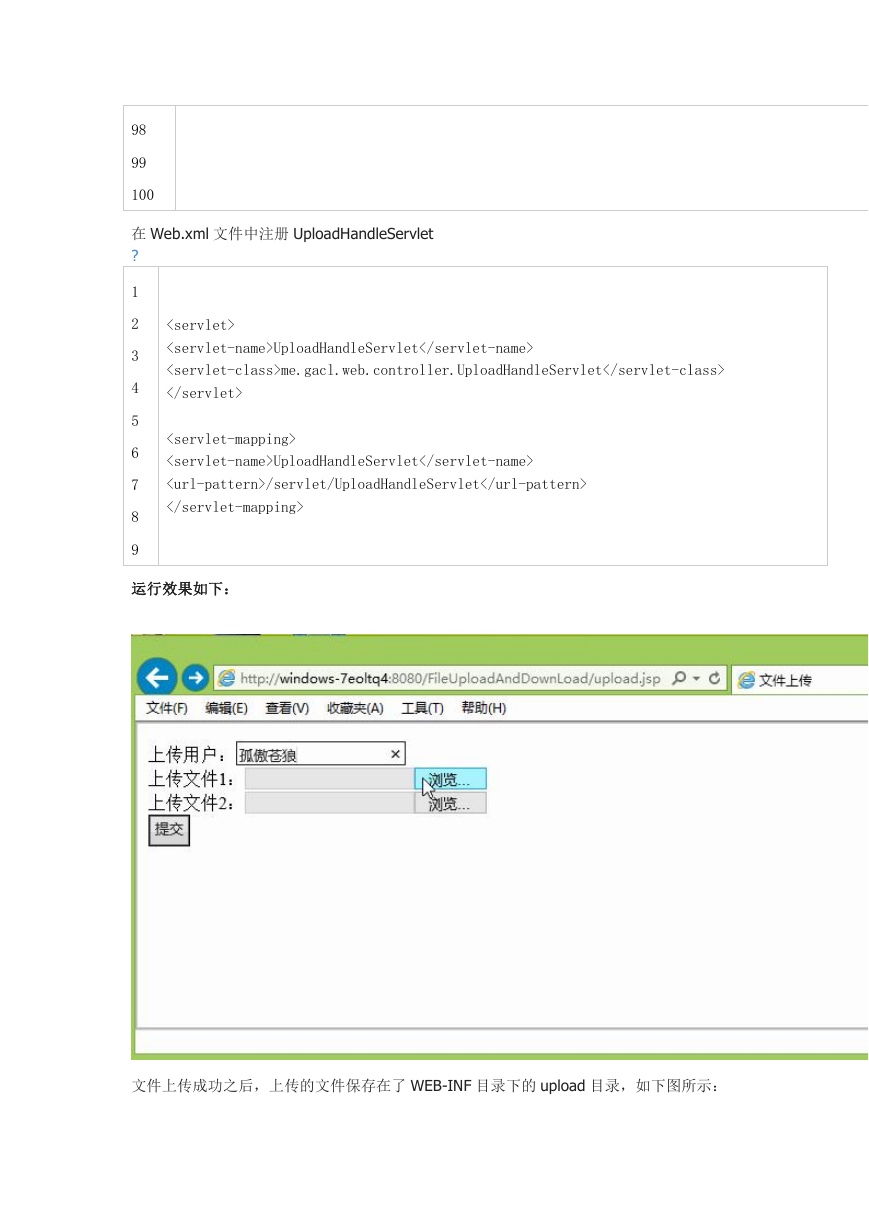
Task: Click line number 100 in upper code block
Action: [x=143, y=195]
